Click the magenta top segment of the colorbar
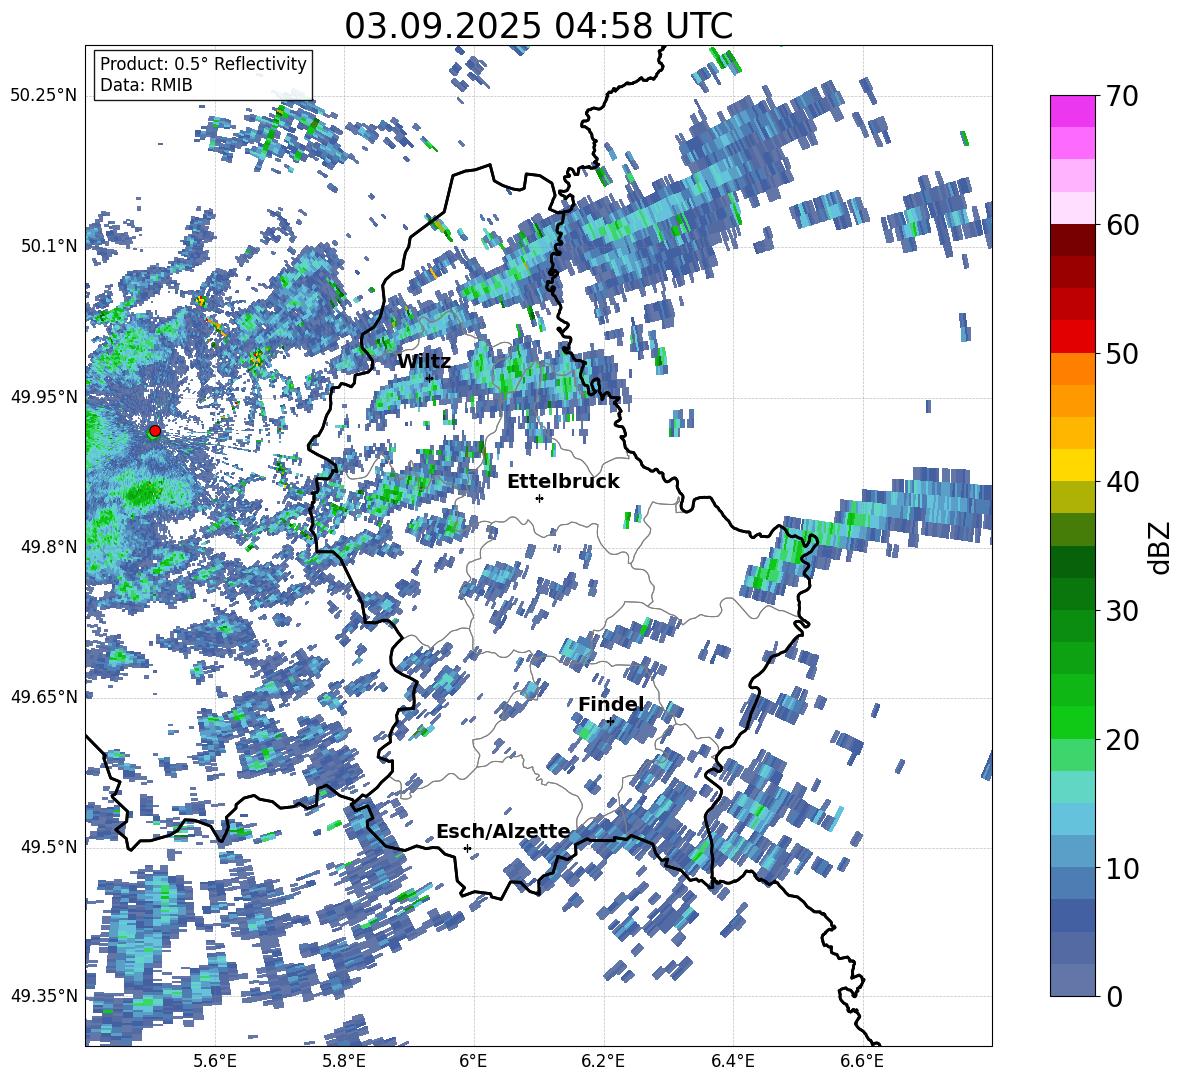The height and width of the screenshot is (1081, 1184). [x=1072, y=111]
